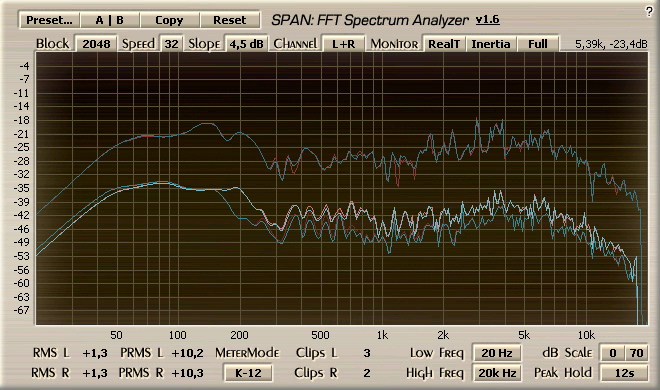Open Speed 32 selector
The height and width of the screenshot is (390, 660).
pyautogui.click(x=171, y=44)
